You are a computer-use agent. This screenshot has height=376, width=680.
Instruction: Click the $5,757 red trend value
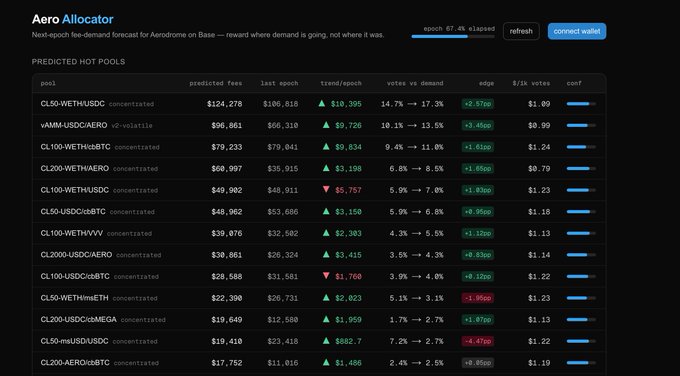coord(348,190)
